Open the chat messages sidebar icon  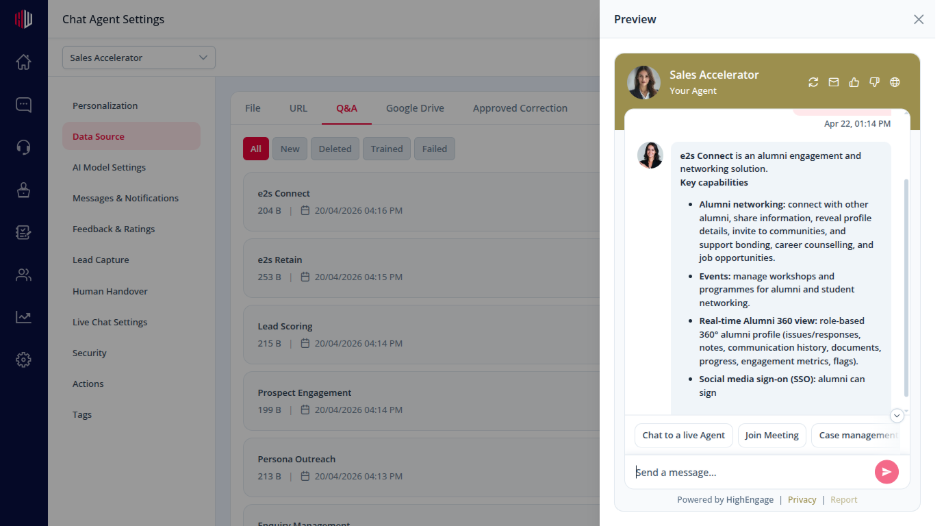(23, 105)
